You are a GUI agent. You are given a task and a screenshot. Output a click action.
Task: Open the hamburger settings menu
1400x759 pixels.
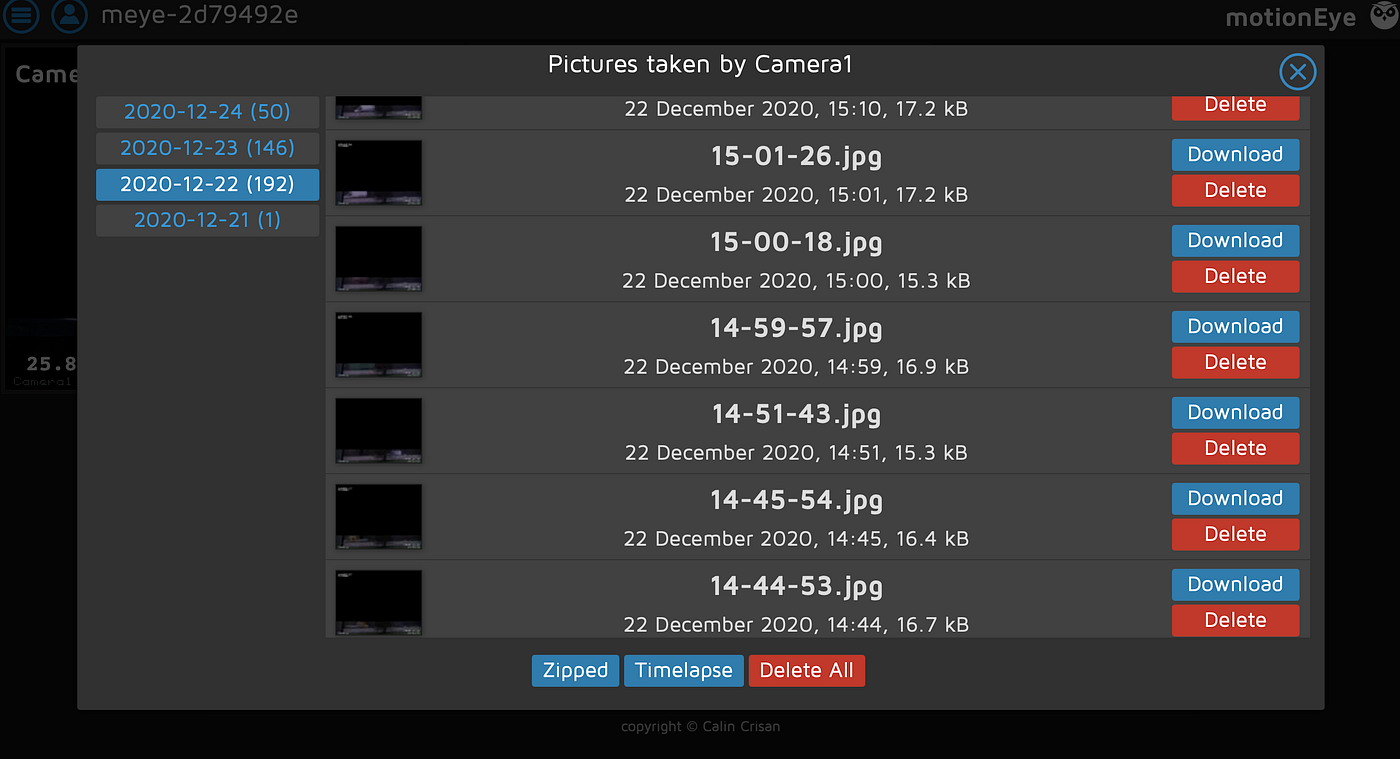pyautogui.click(x=21, y=16)
